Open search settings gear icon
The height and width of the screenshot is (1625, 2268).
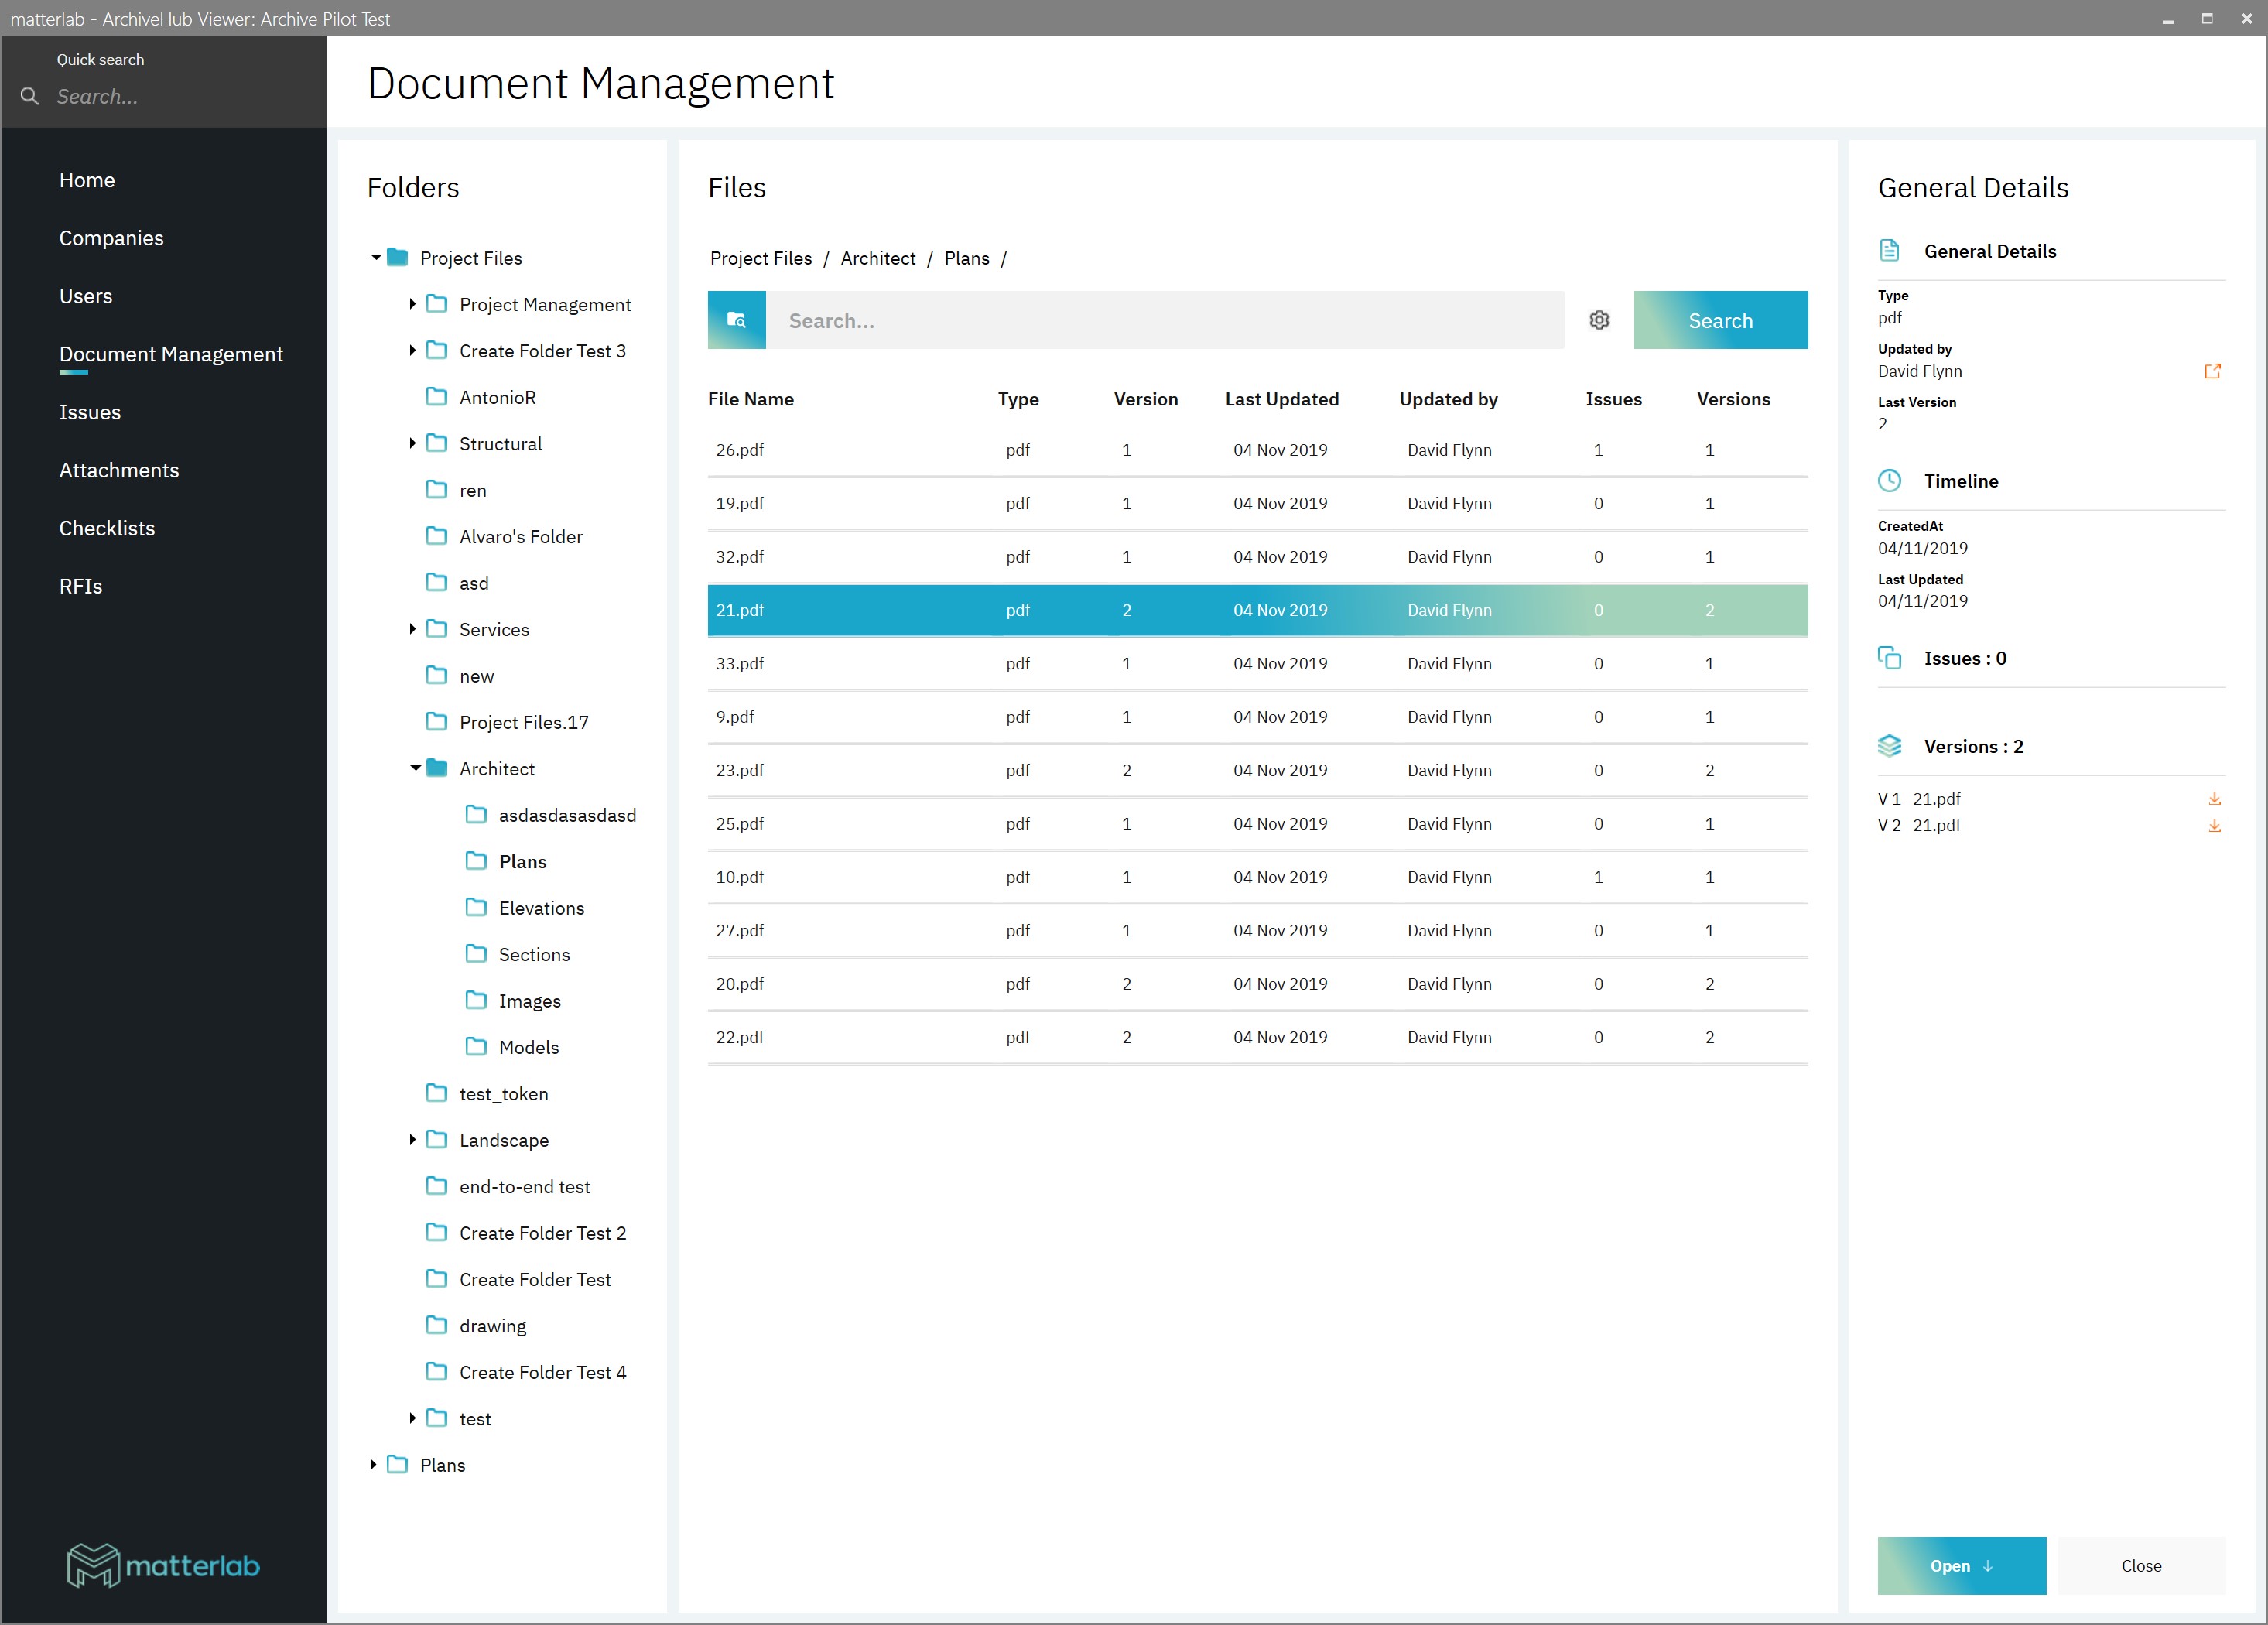[x=1599, y=320]
